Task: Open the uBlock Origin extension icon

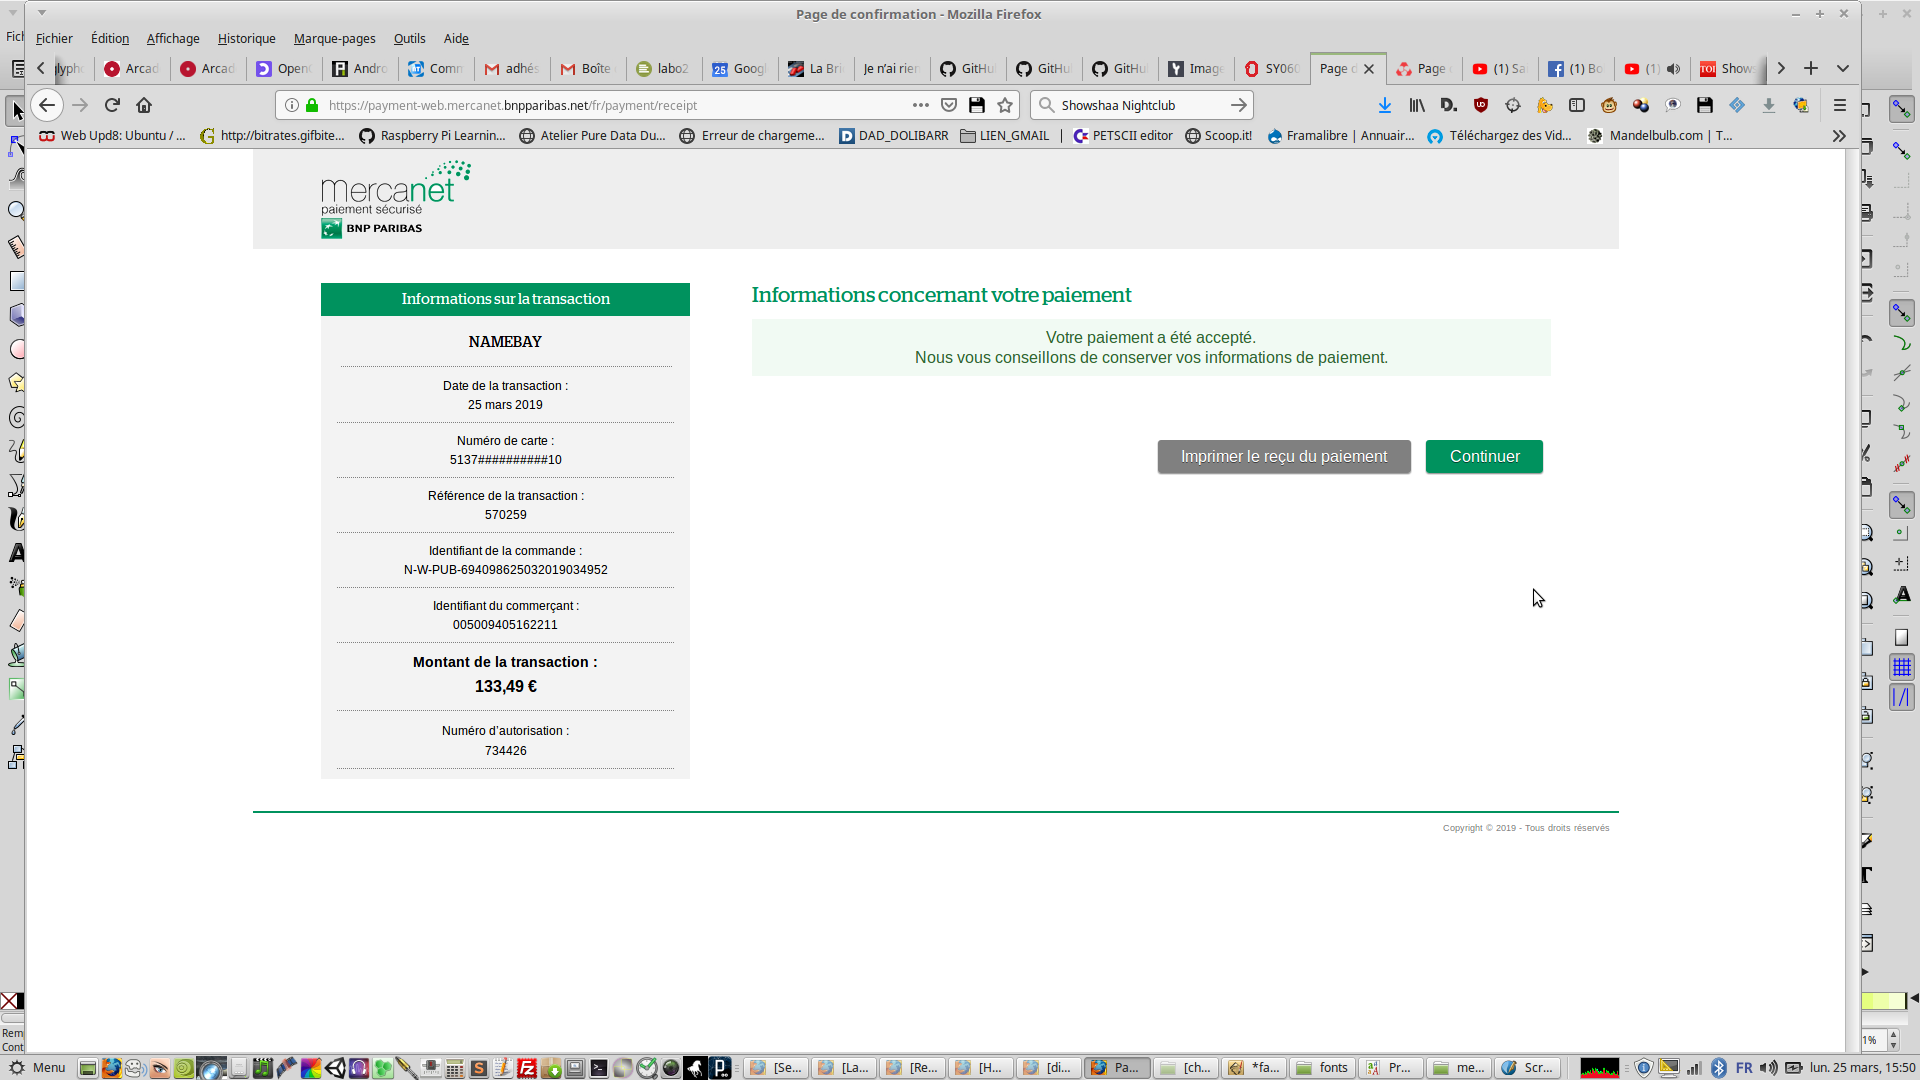Action: 1481,105
